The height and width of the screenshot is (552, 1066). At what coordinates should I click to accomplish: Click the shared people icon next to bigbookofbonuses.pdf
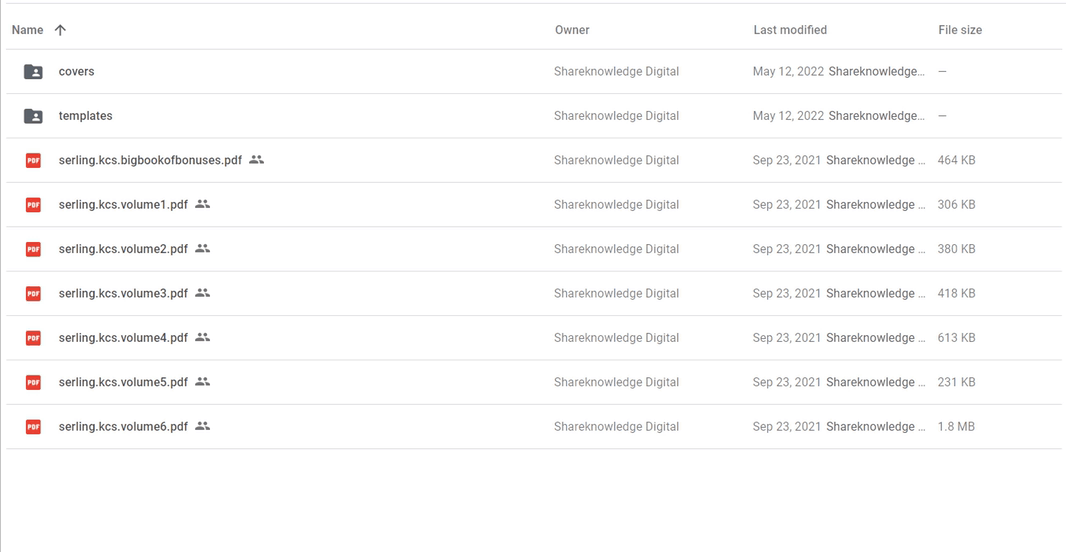click(x=256, y=160)
